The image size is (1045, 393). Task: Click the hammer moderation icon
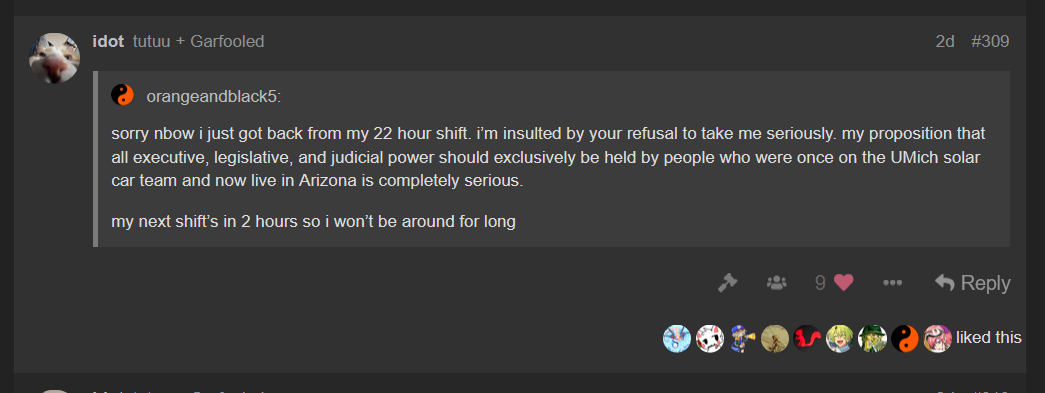point(727,283)
